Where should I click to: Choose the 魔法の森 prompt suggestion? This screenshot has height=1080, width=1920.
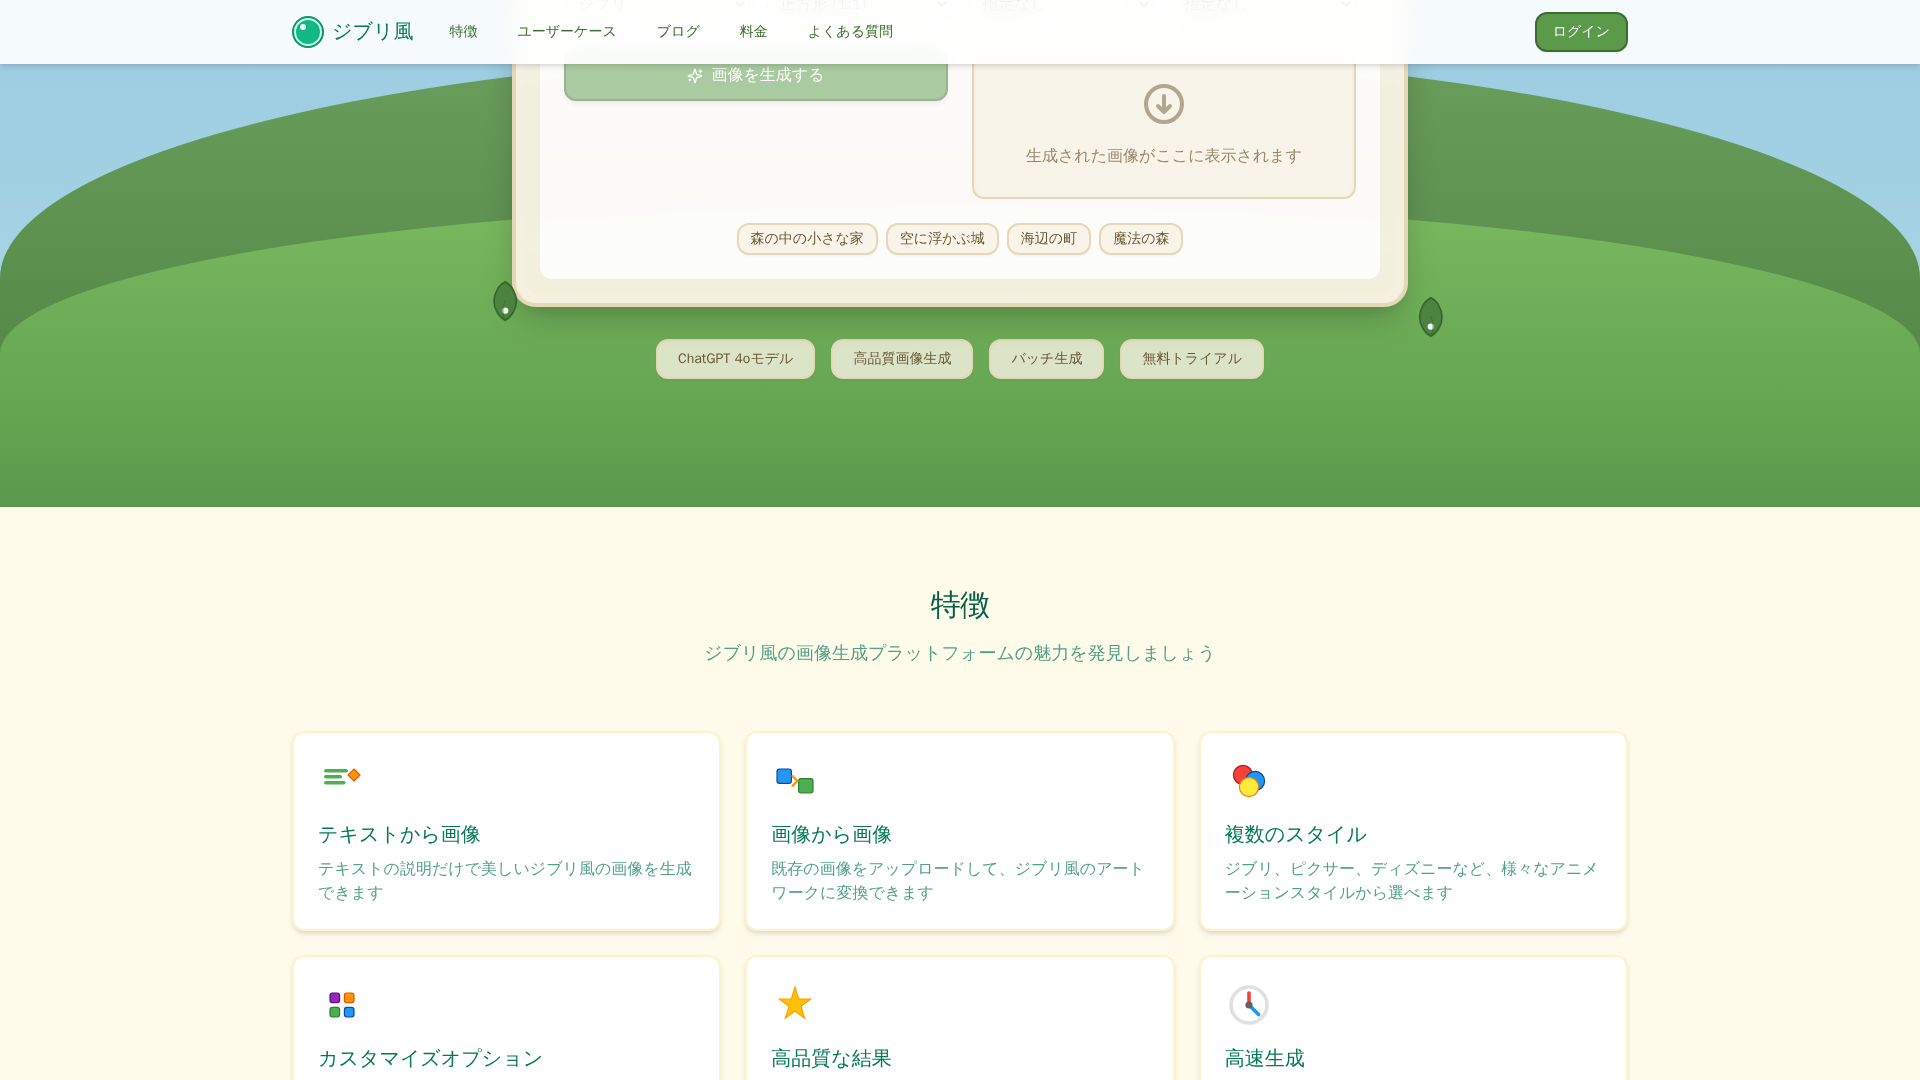point(1140,239)
